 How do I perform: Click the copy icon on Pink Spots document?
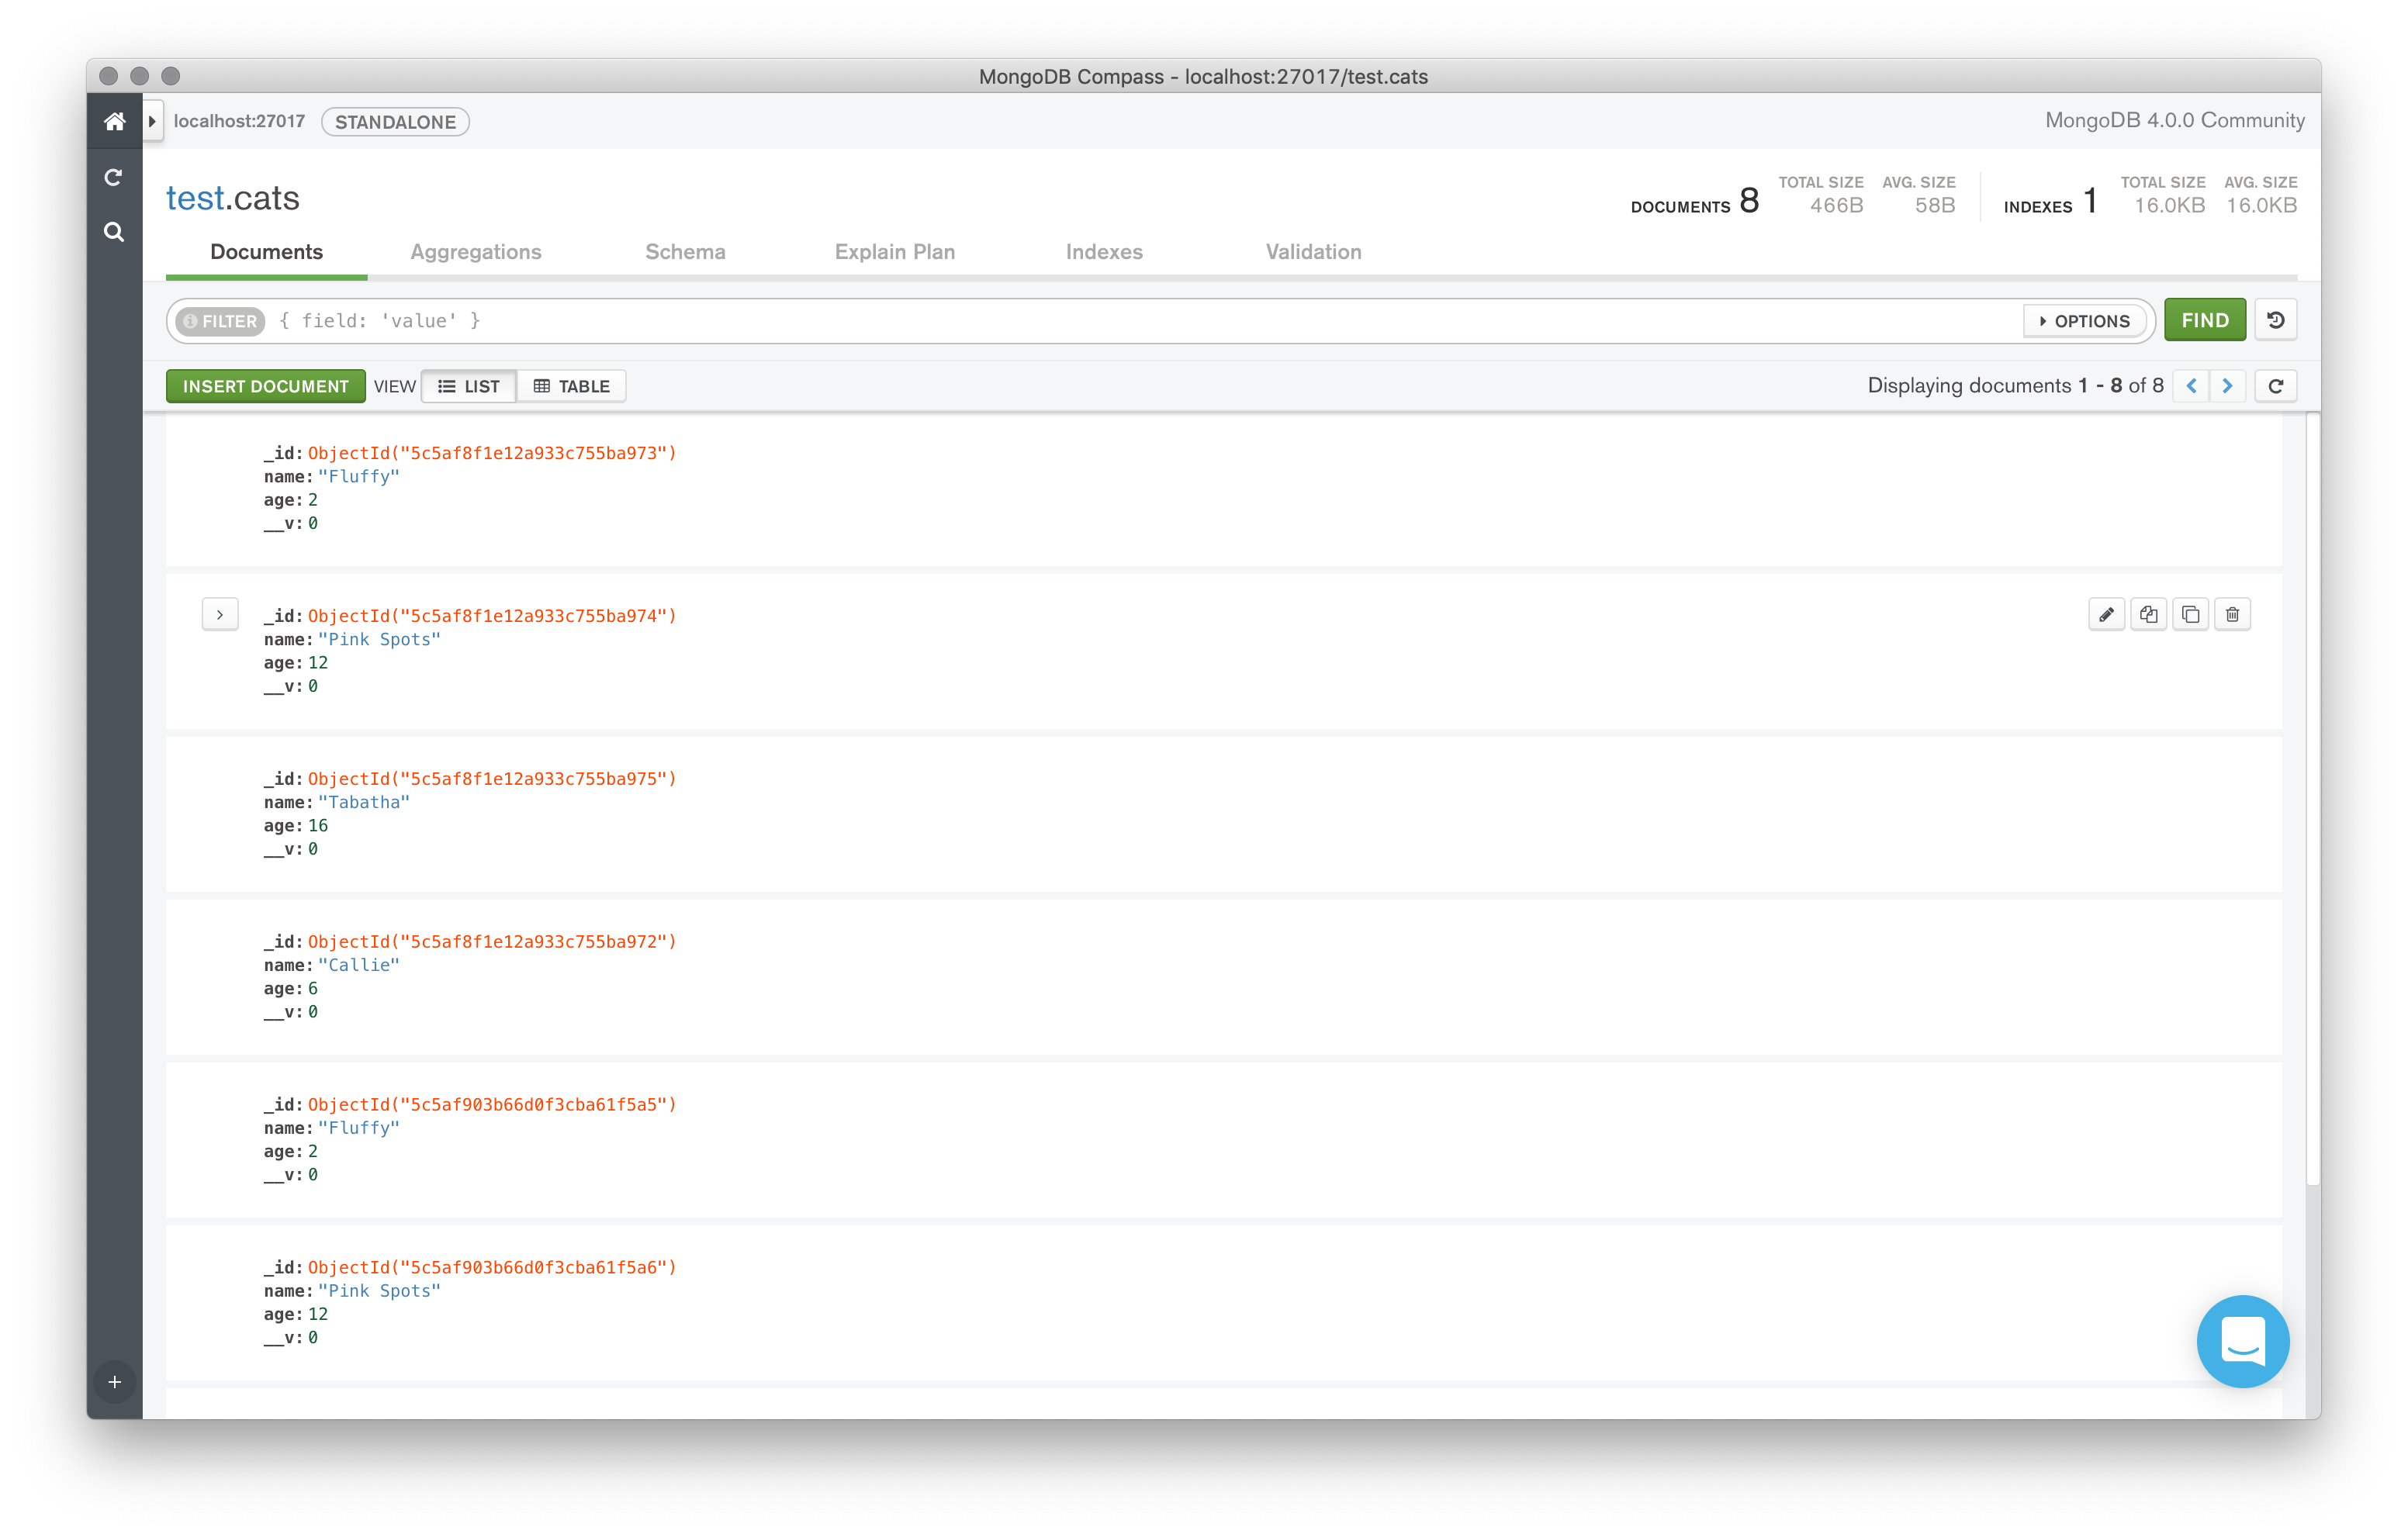click(x=2148, y=613)
